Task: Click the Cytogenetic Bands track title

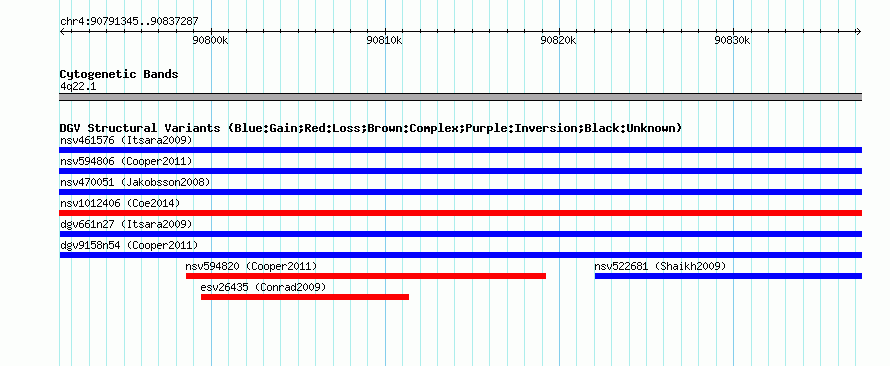Action: [x=119, y=74]
